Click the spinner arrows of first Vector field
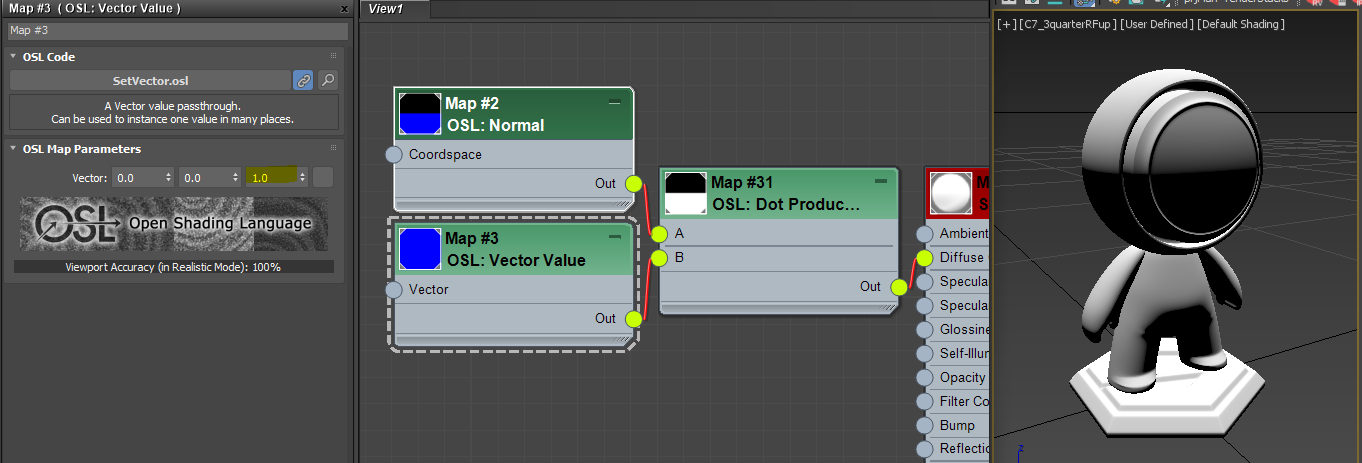The width and height of the screenshot is (1362, 463). tap(168, 177)
